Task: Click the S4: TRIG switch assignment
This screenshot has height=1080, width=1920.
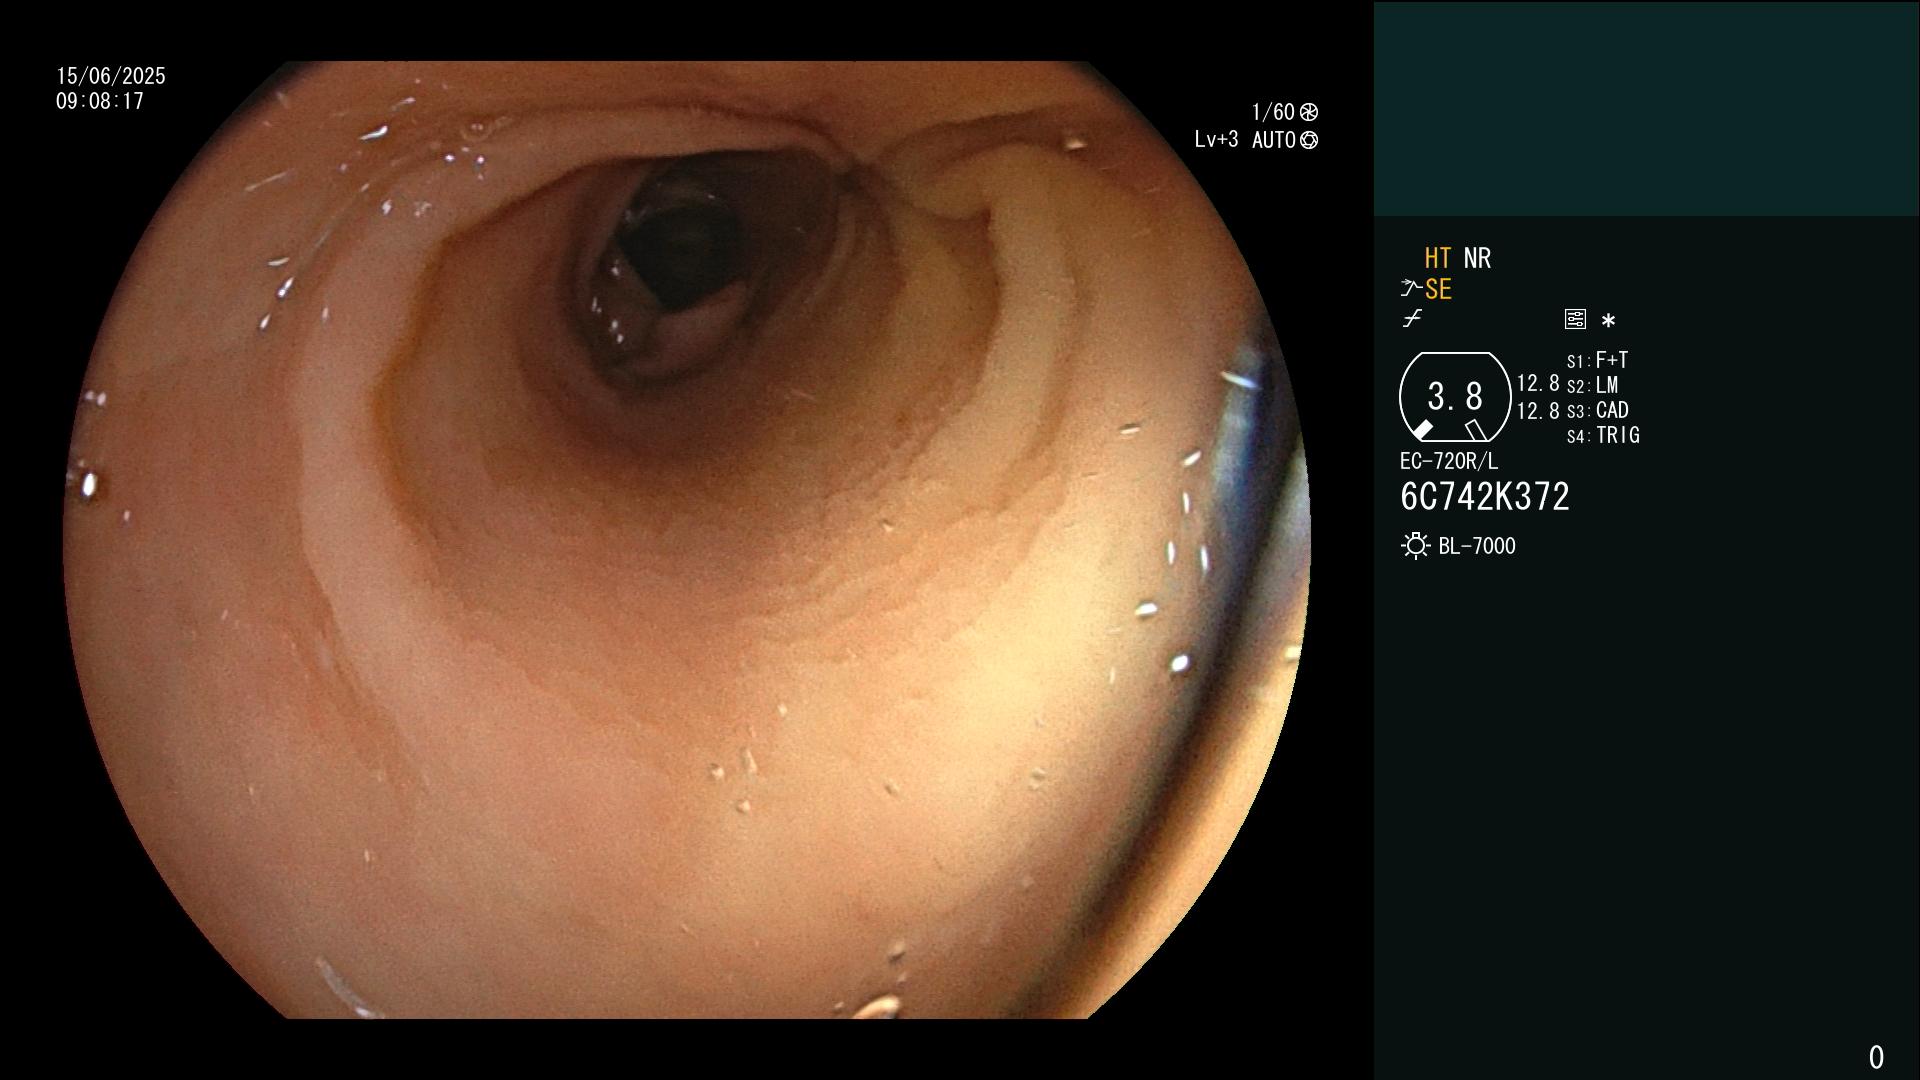Action: 1603,435
